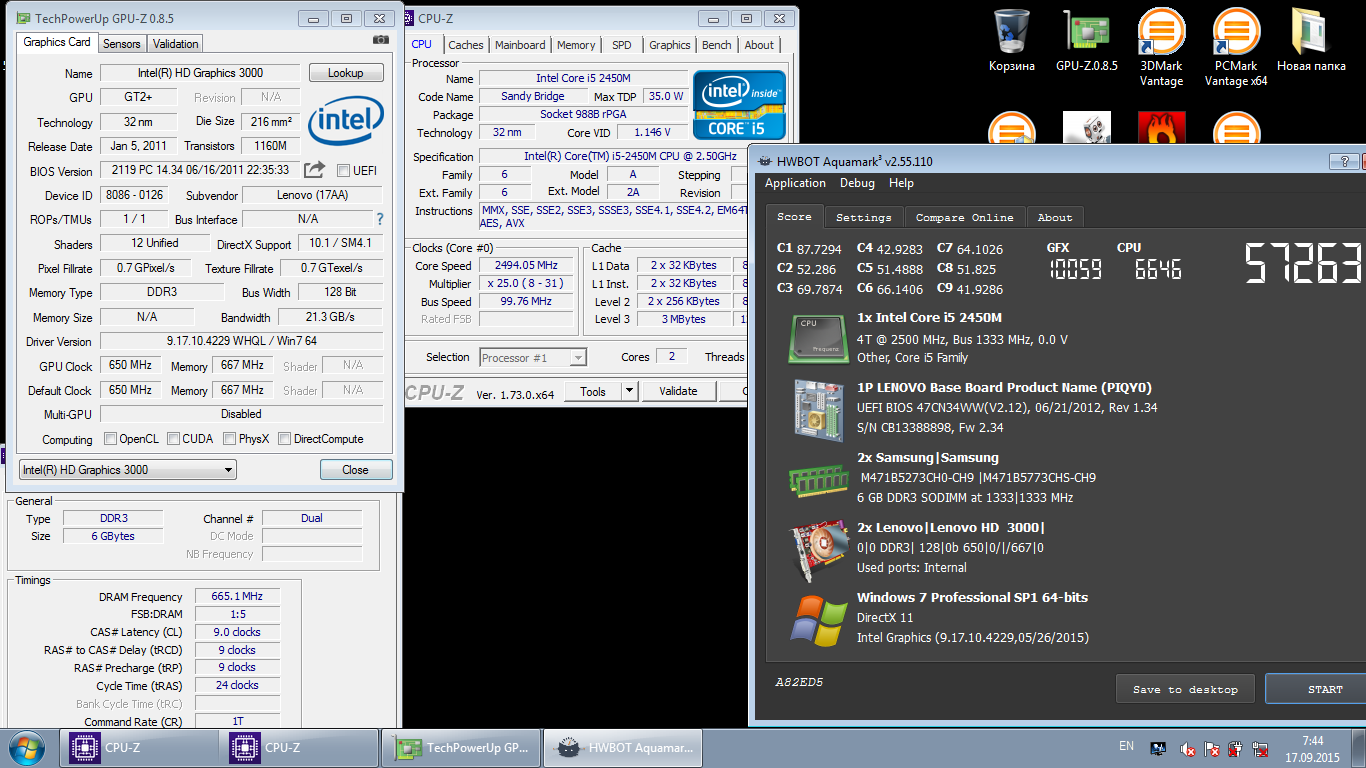Viewport: 1366px width, 768px height.
Task: Click the Core Speed value 2494.05 MHz
Action: [x=526, y=265]
